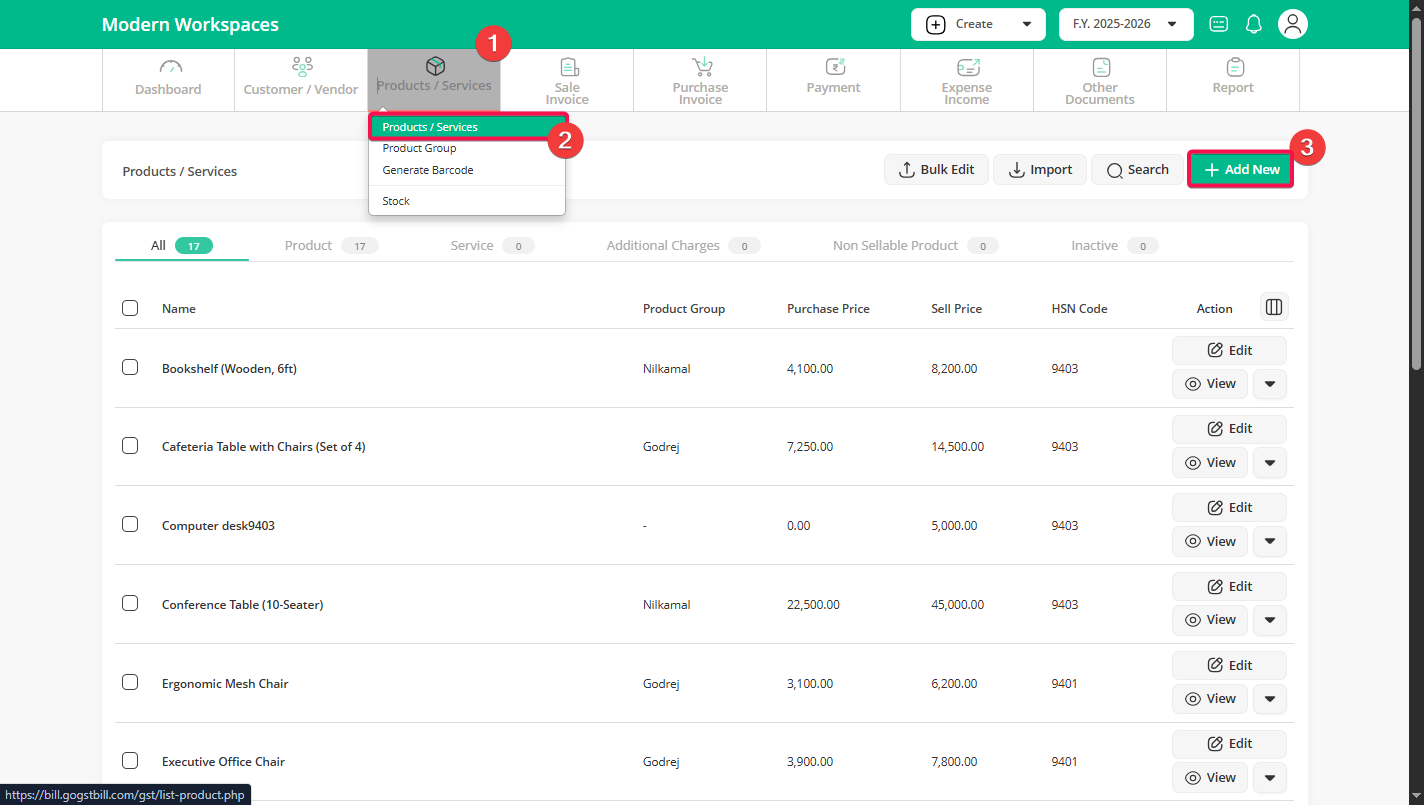This screenshot has width=1424, height=805.
Task: Click the column layout chooser icon
Action: [1274, 307]
